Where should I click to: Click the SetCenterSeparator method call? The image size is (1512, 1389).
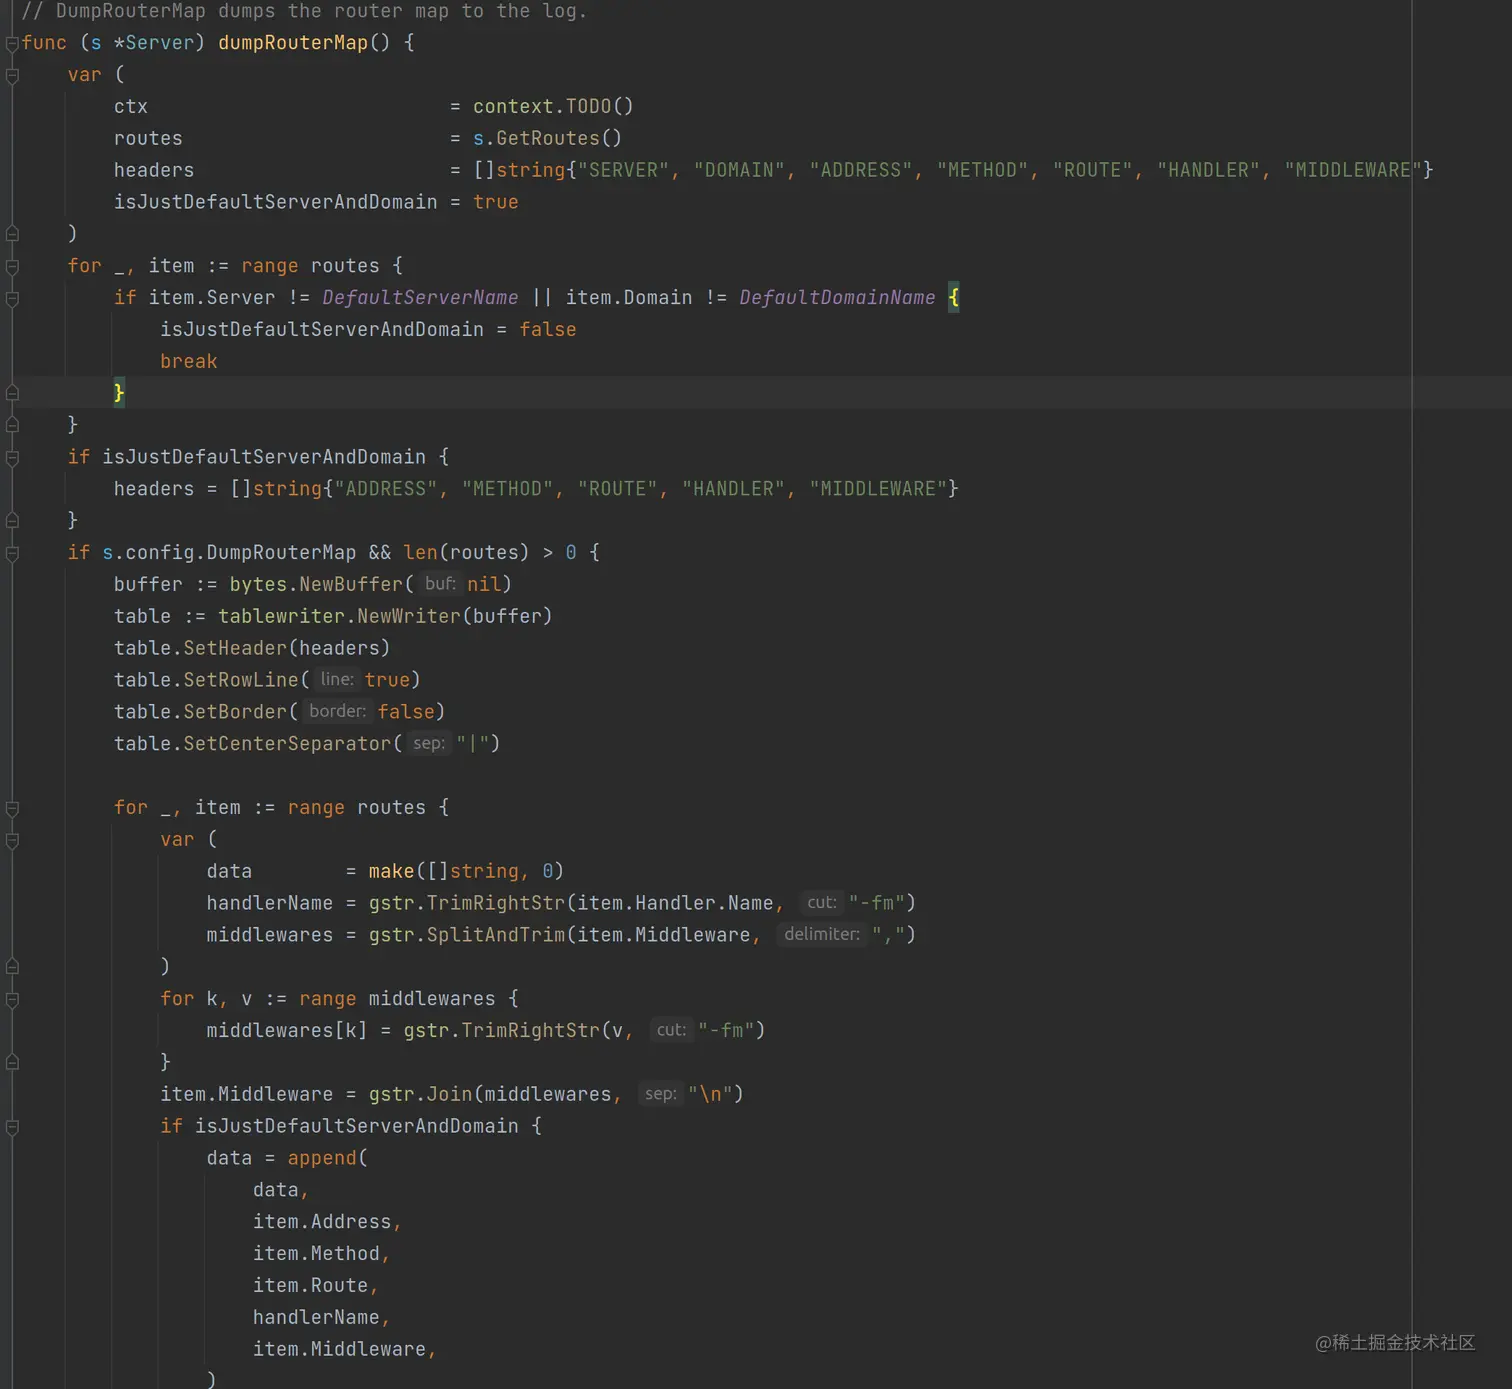287,744
